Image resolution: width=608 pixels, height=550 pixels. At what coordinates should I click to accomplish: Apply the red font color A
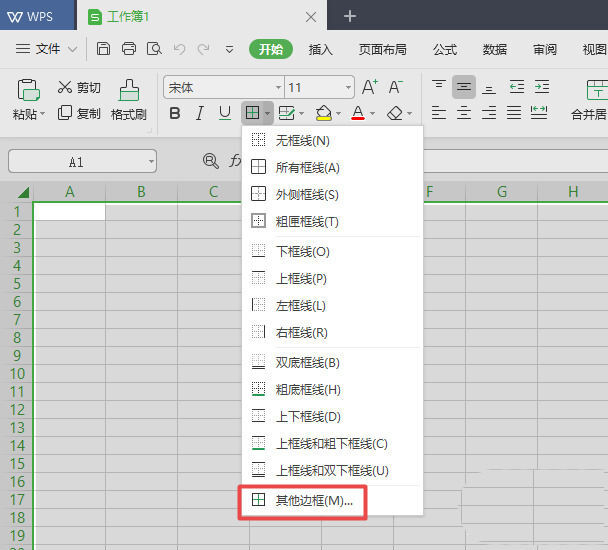click(358, 113)
